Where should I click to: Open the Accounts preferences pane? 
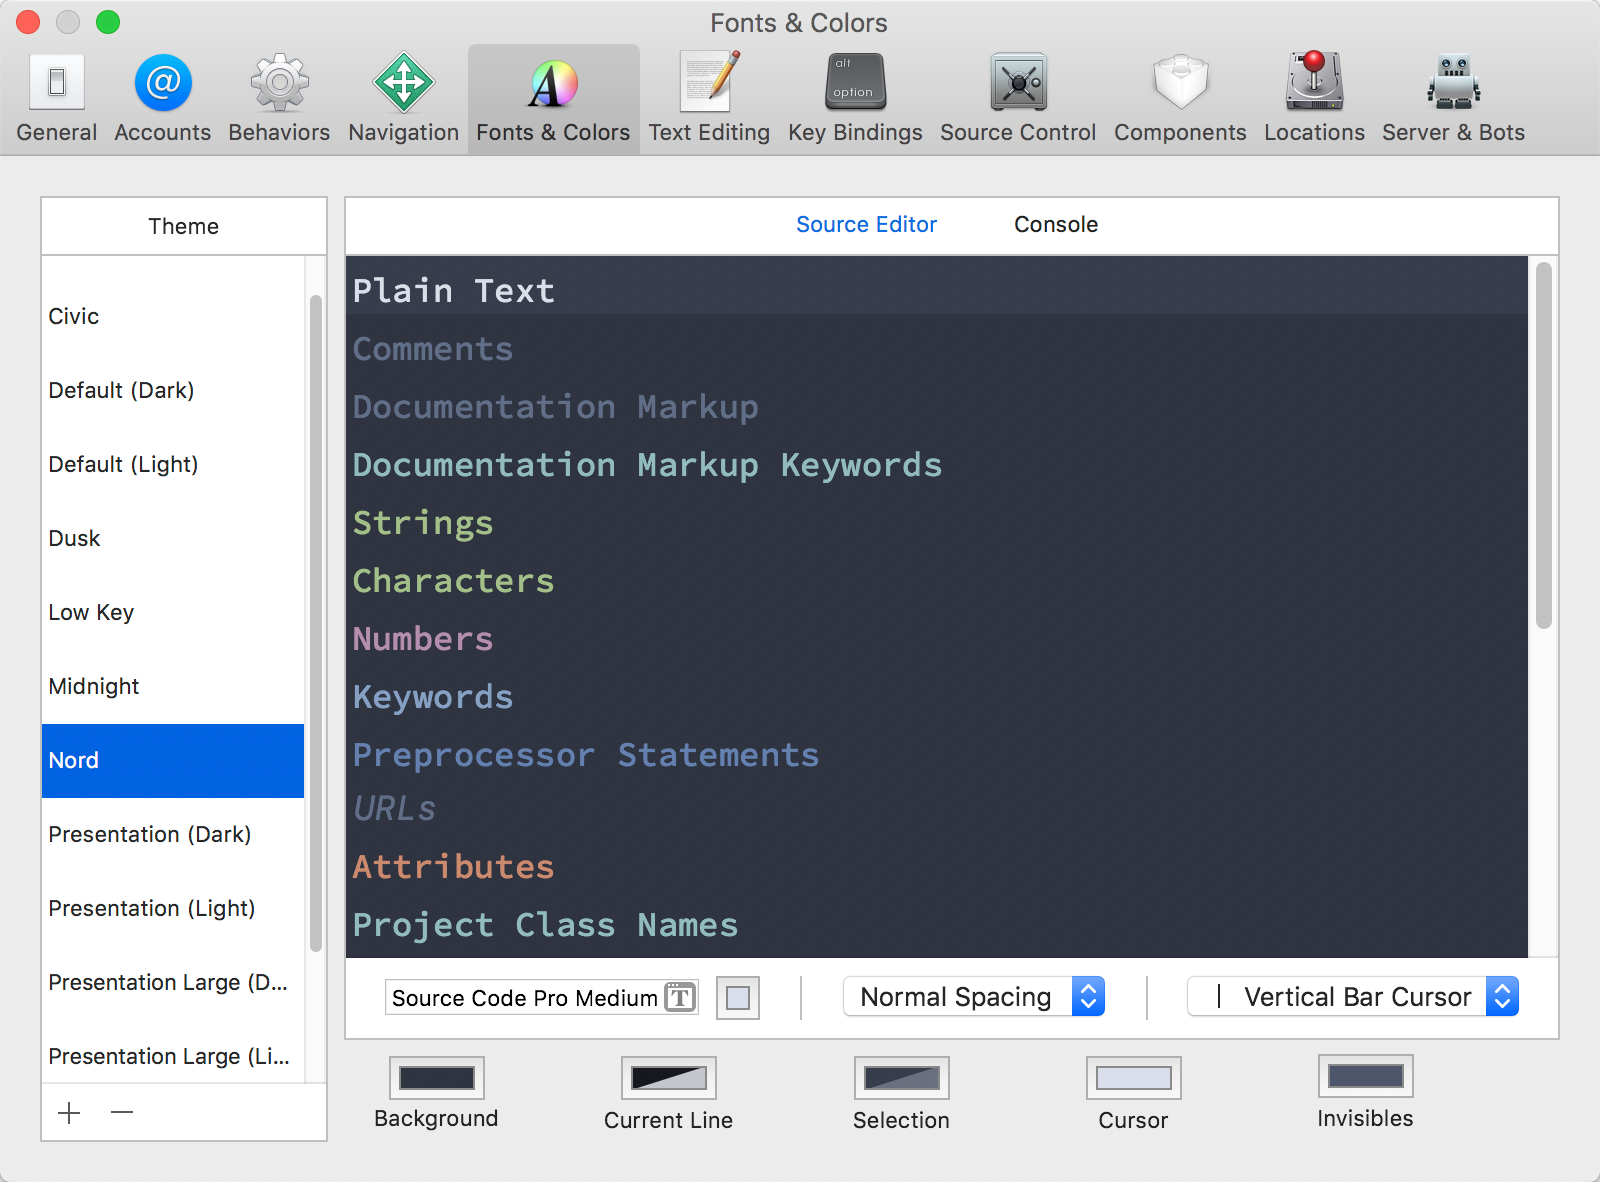pyautogui.click(x=163, y=99)
